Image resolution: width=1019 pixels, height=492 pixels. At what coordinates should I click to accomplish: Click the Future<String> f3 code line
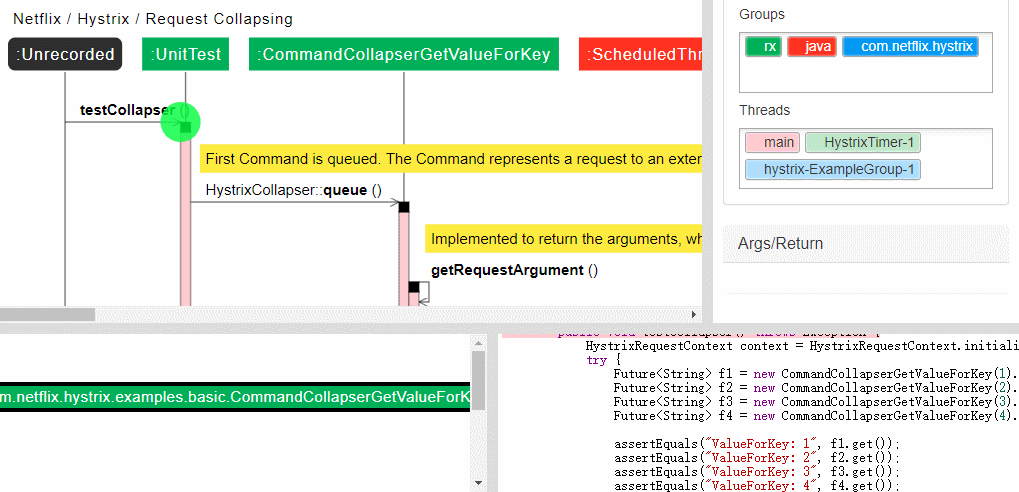point(816,402)
